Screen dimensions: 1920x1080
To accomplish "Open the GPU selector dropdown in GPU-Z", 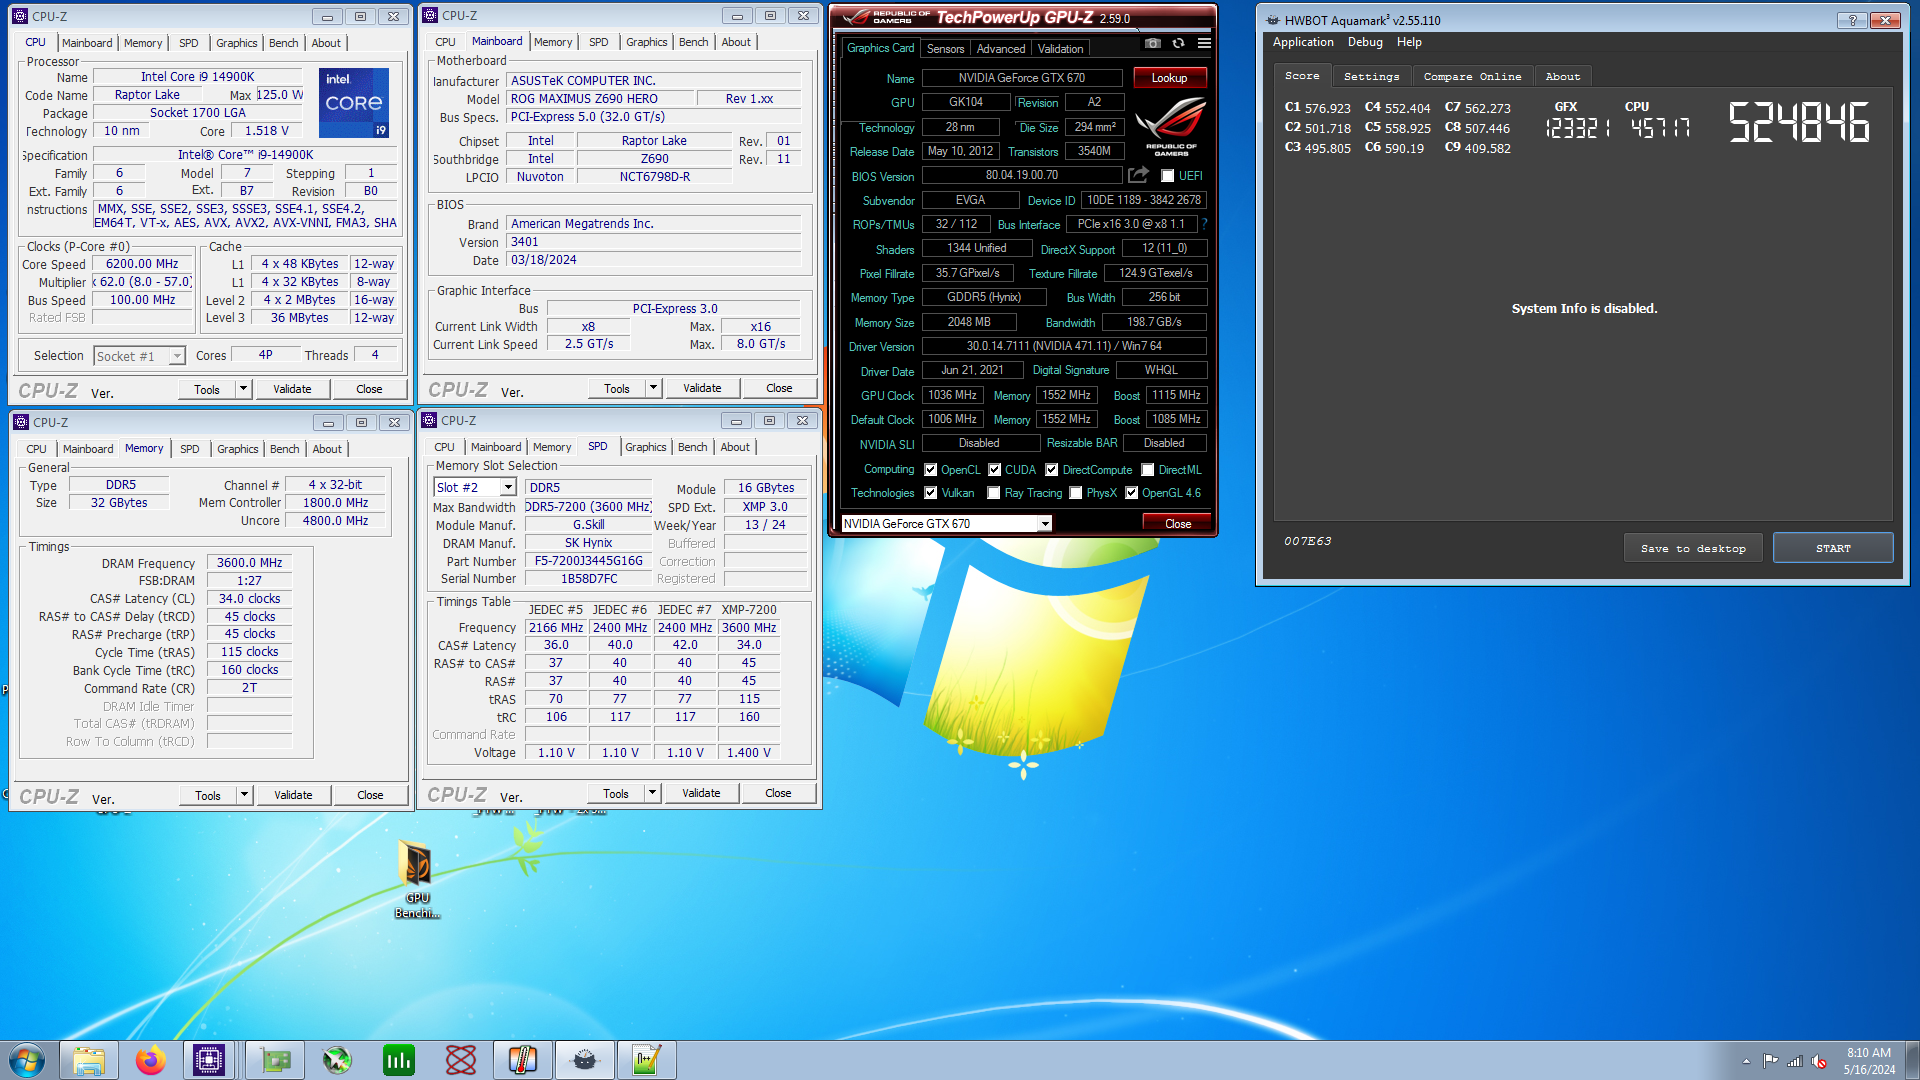I will tap(946, 523).
